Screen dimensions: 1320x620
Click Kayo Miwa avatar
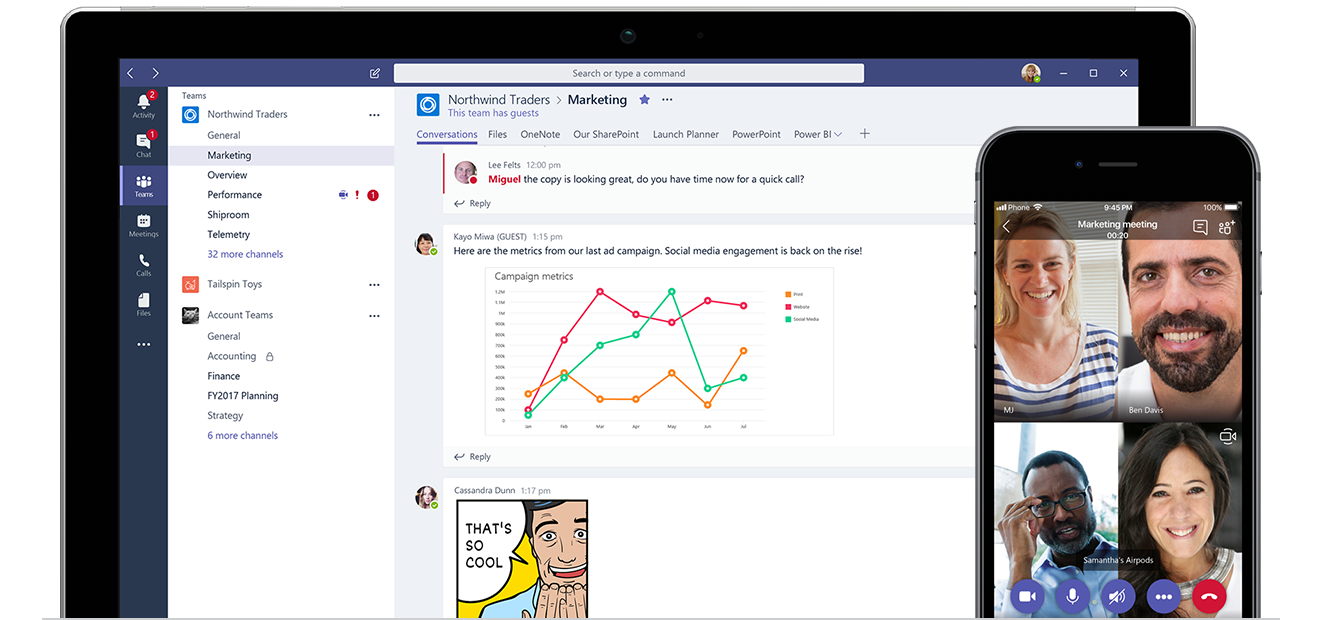coord(426,243)
